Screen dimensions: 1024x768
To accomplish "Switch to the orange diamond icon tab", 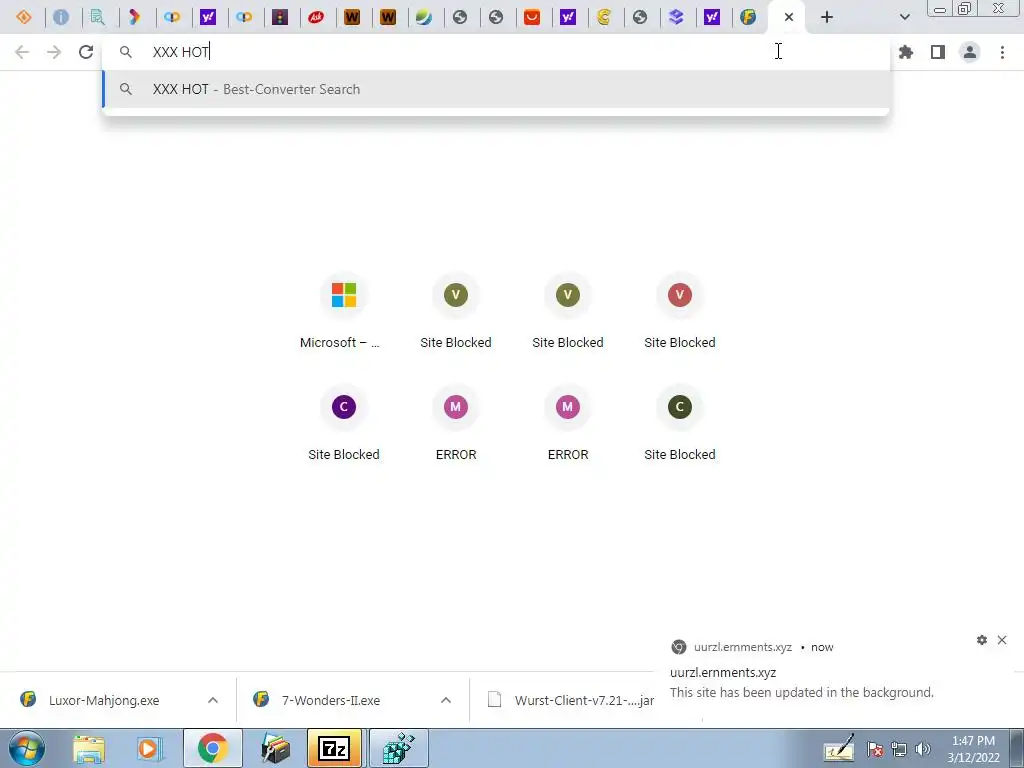I will (24, 17).
